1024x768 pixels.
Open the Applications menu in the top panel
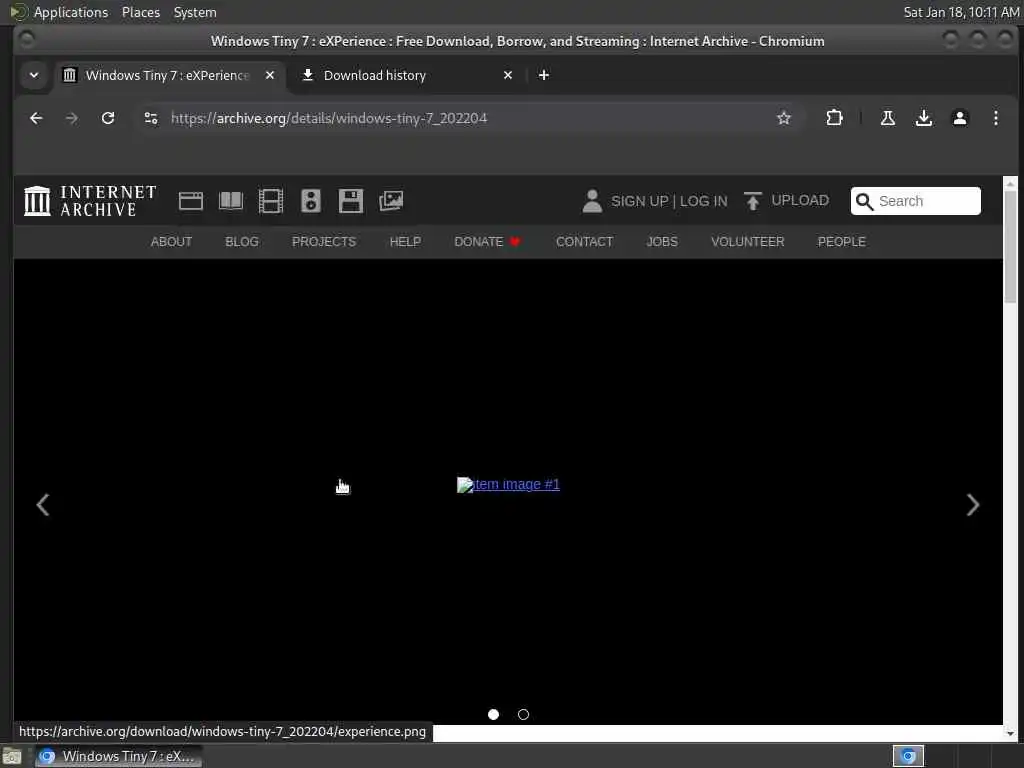(71, 12)
